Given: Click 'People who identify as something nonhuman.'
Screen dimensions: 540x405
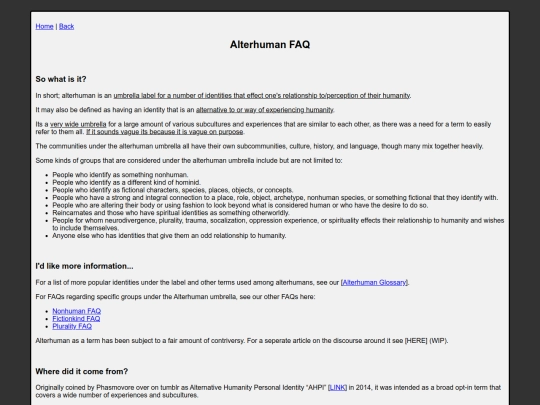Looking at the screenshot, I should [120, 175].
